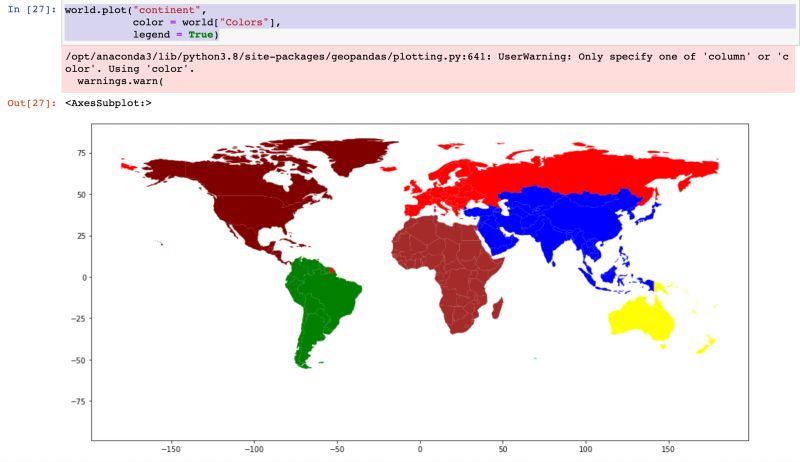Click the y-axis tick label −75

click(x=79, y=401)
